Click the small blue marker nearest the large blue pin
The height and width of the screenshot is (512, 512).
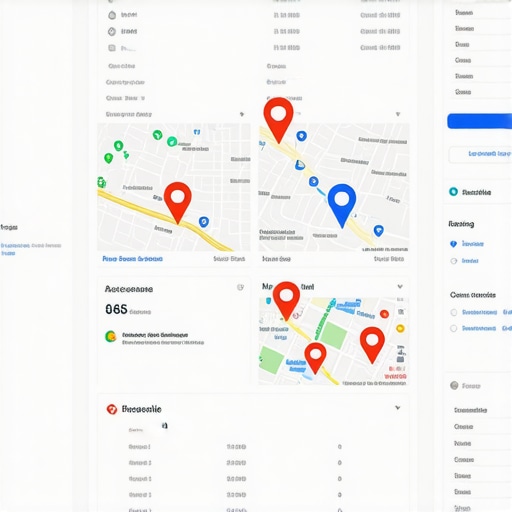313,182
